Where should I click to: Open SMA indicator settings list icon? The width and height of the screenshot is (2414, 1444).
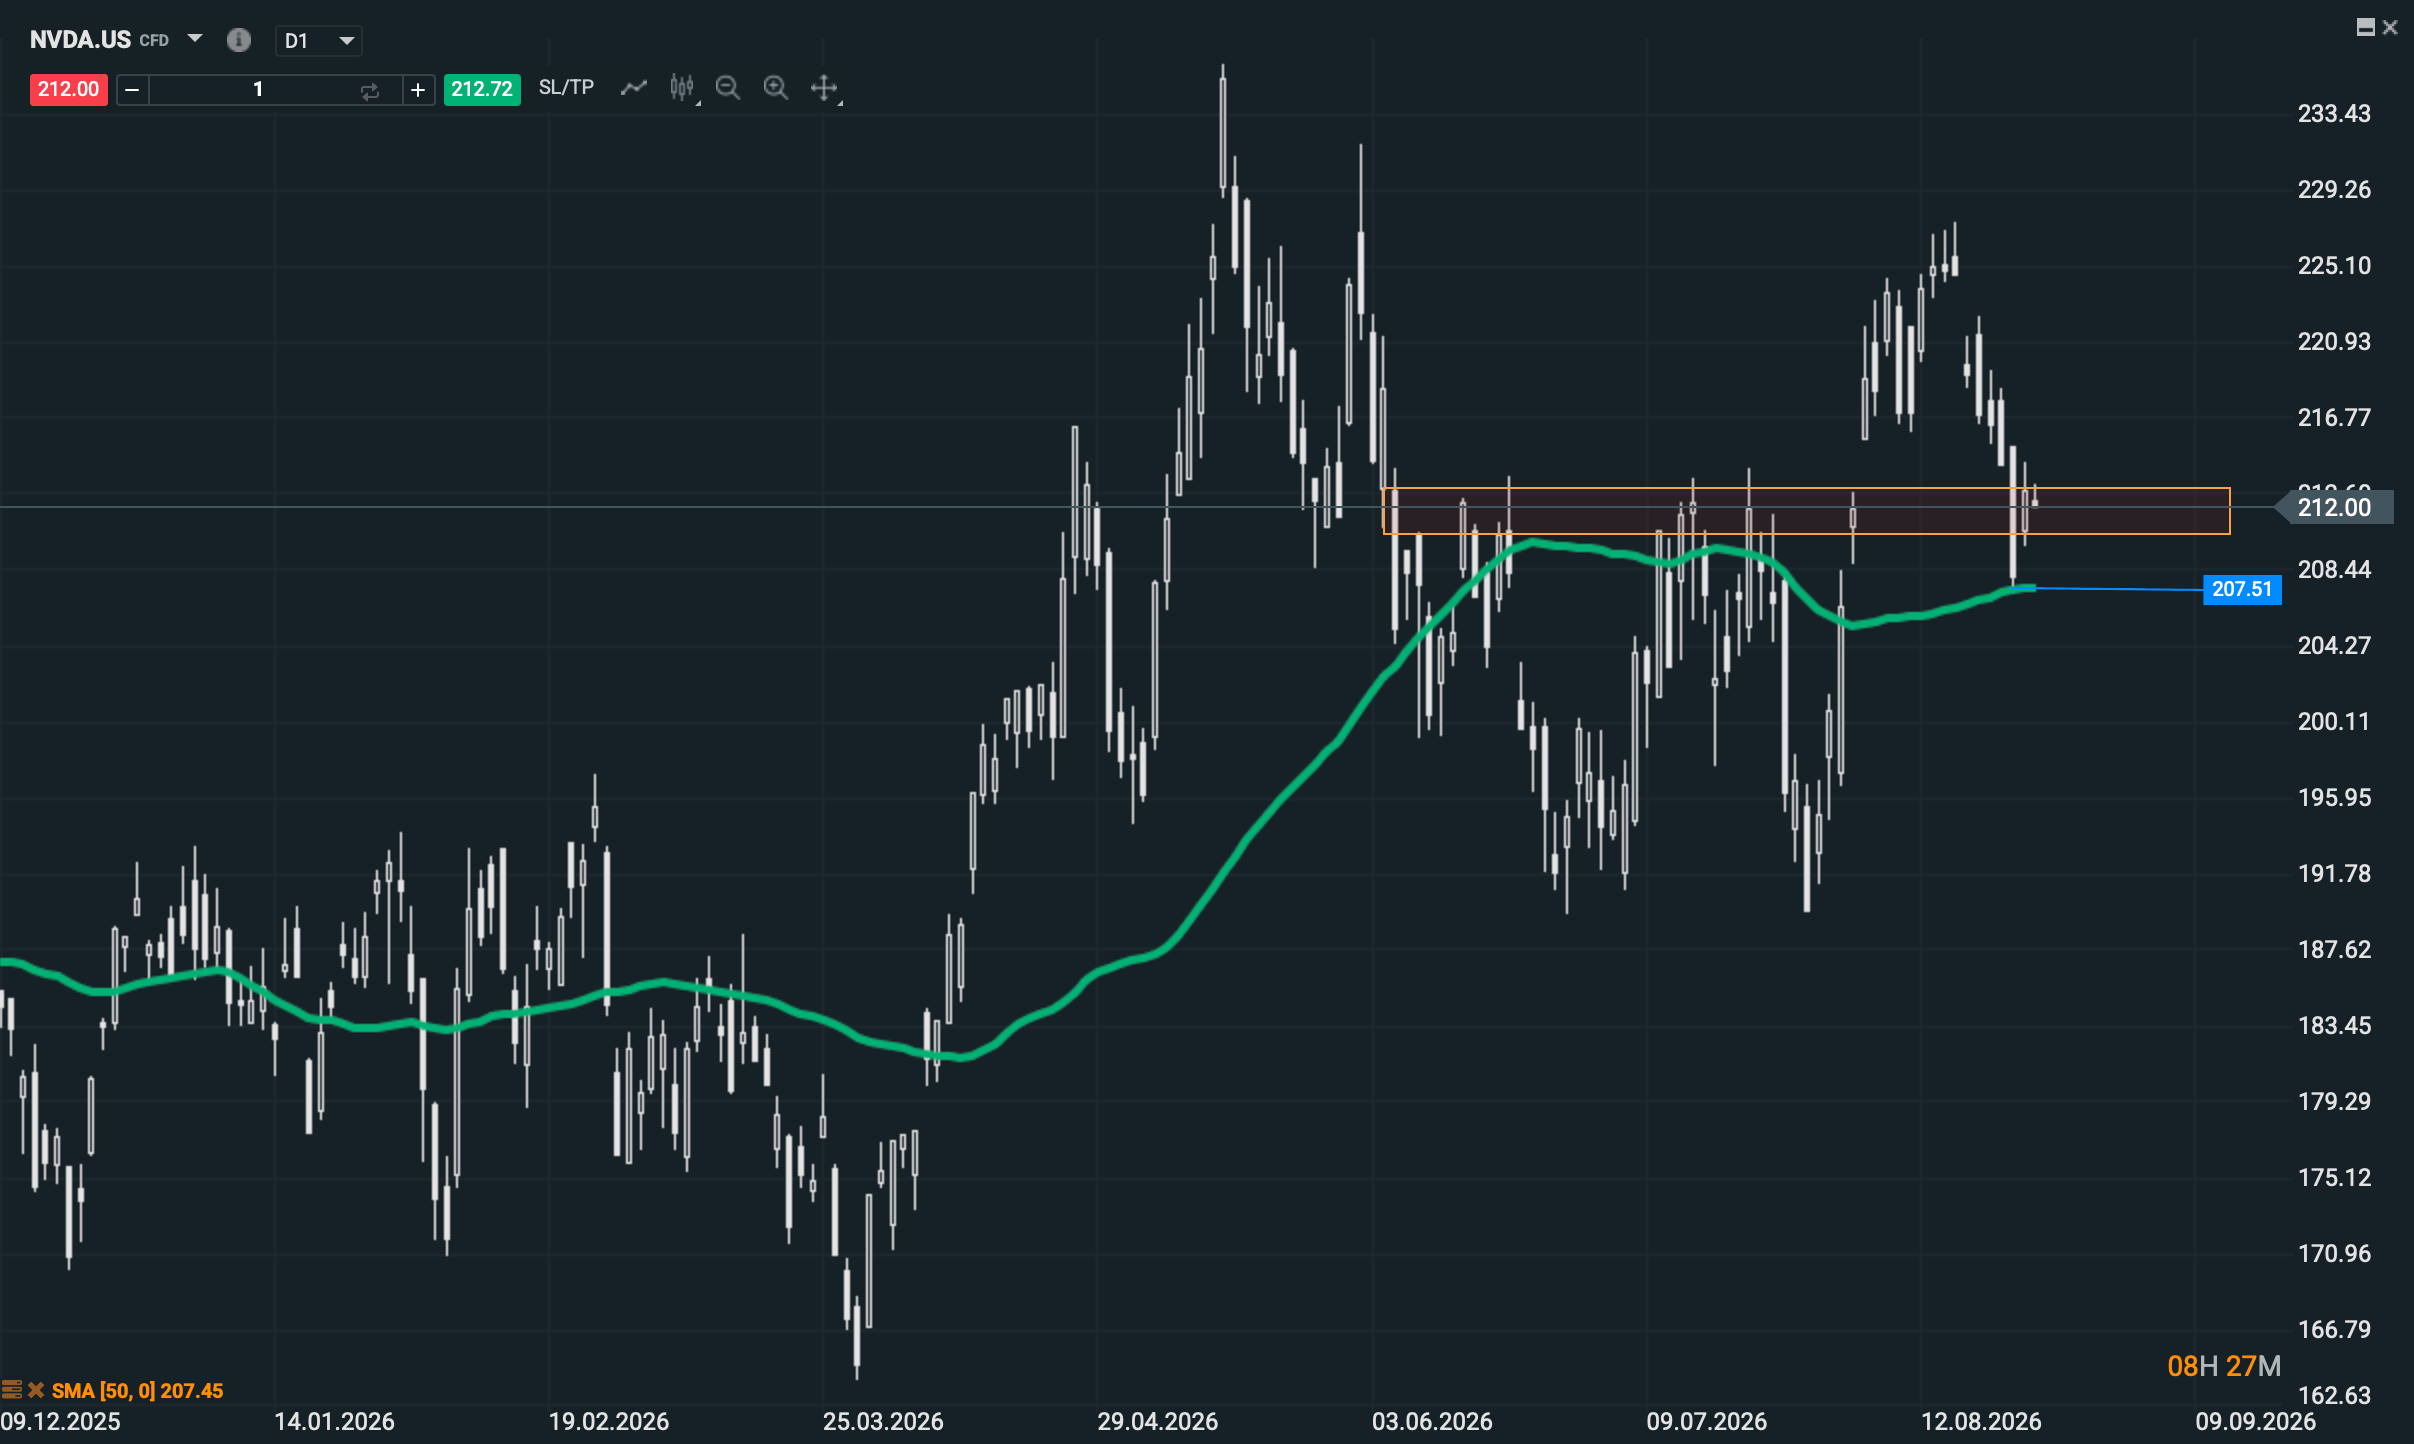(x=12, y=1390)
